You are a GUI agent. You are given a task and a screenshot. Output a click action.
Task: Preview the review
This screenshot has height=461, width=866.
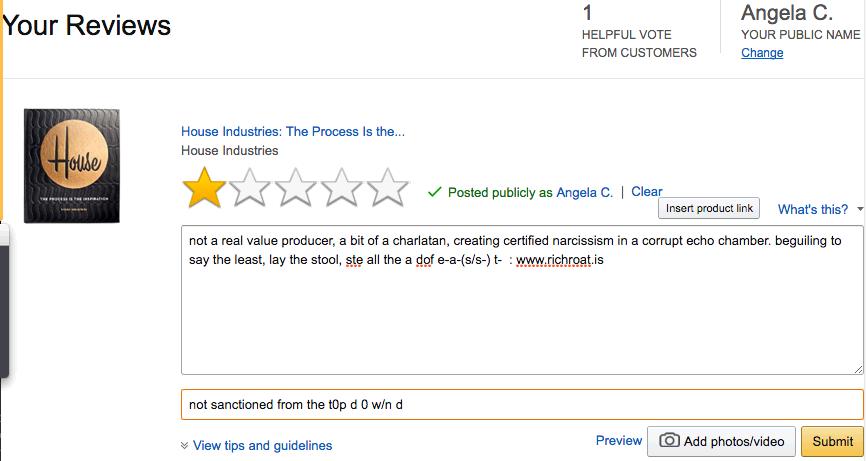pos(619,441)
